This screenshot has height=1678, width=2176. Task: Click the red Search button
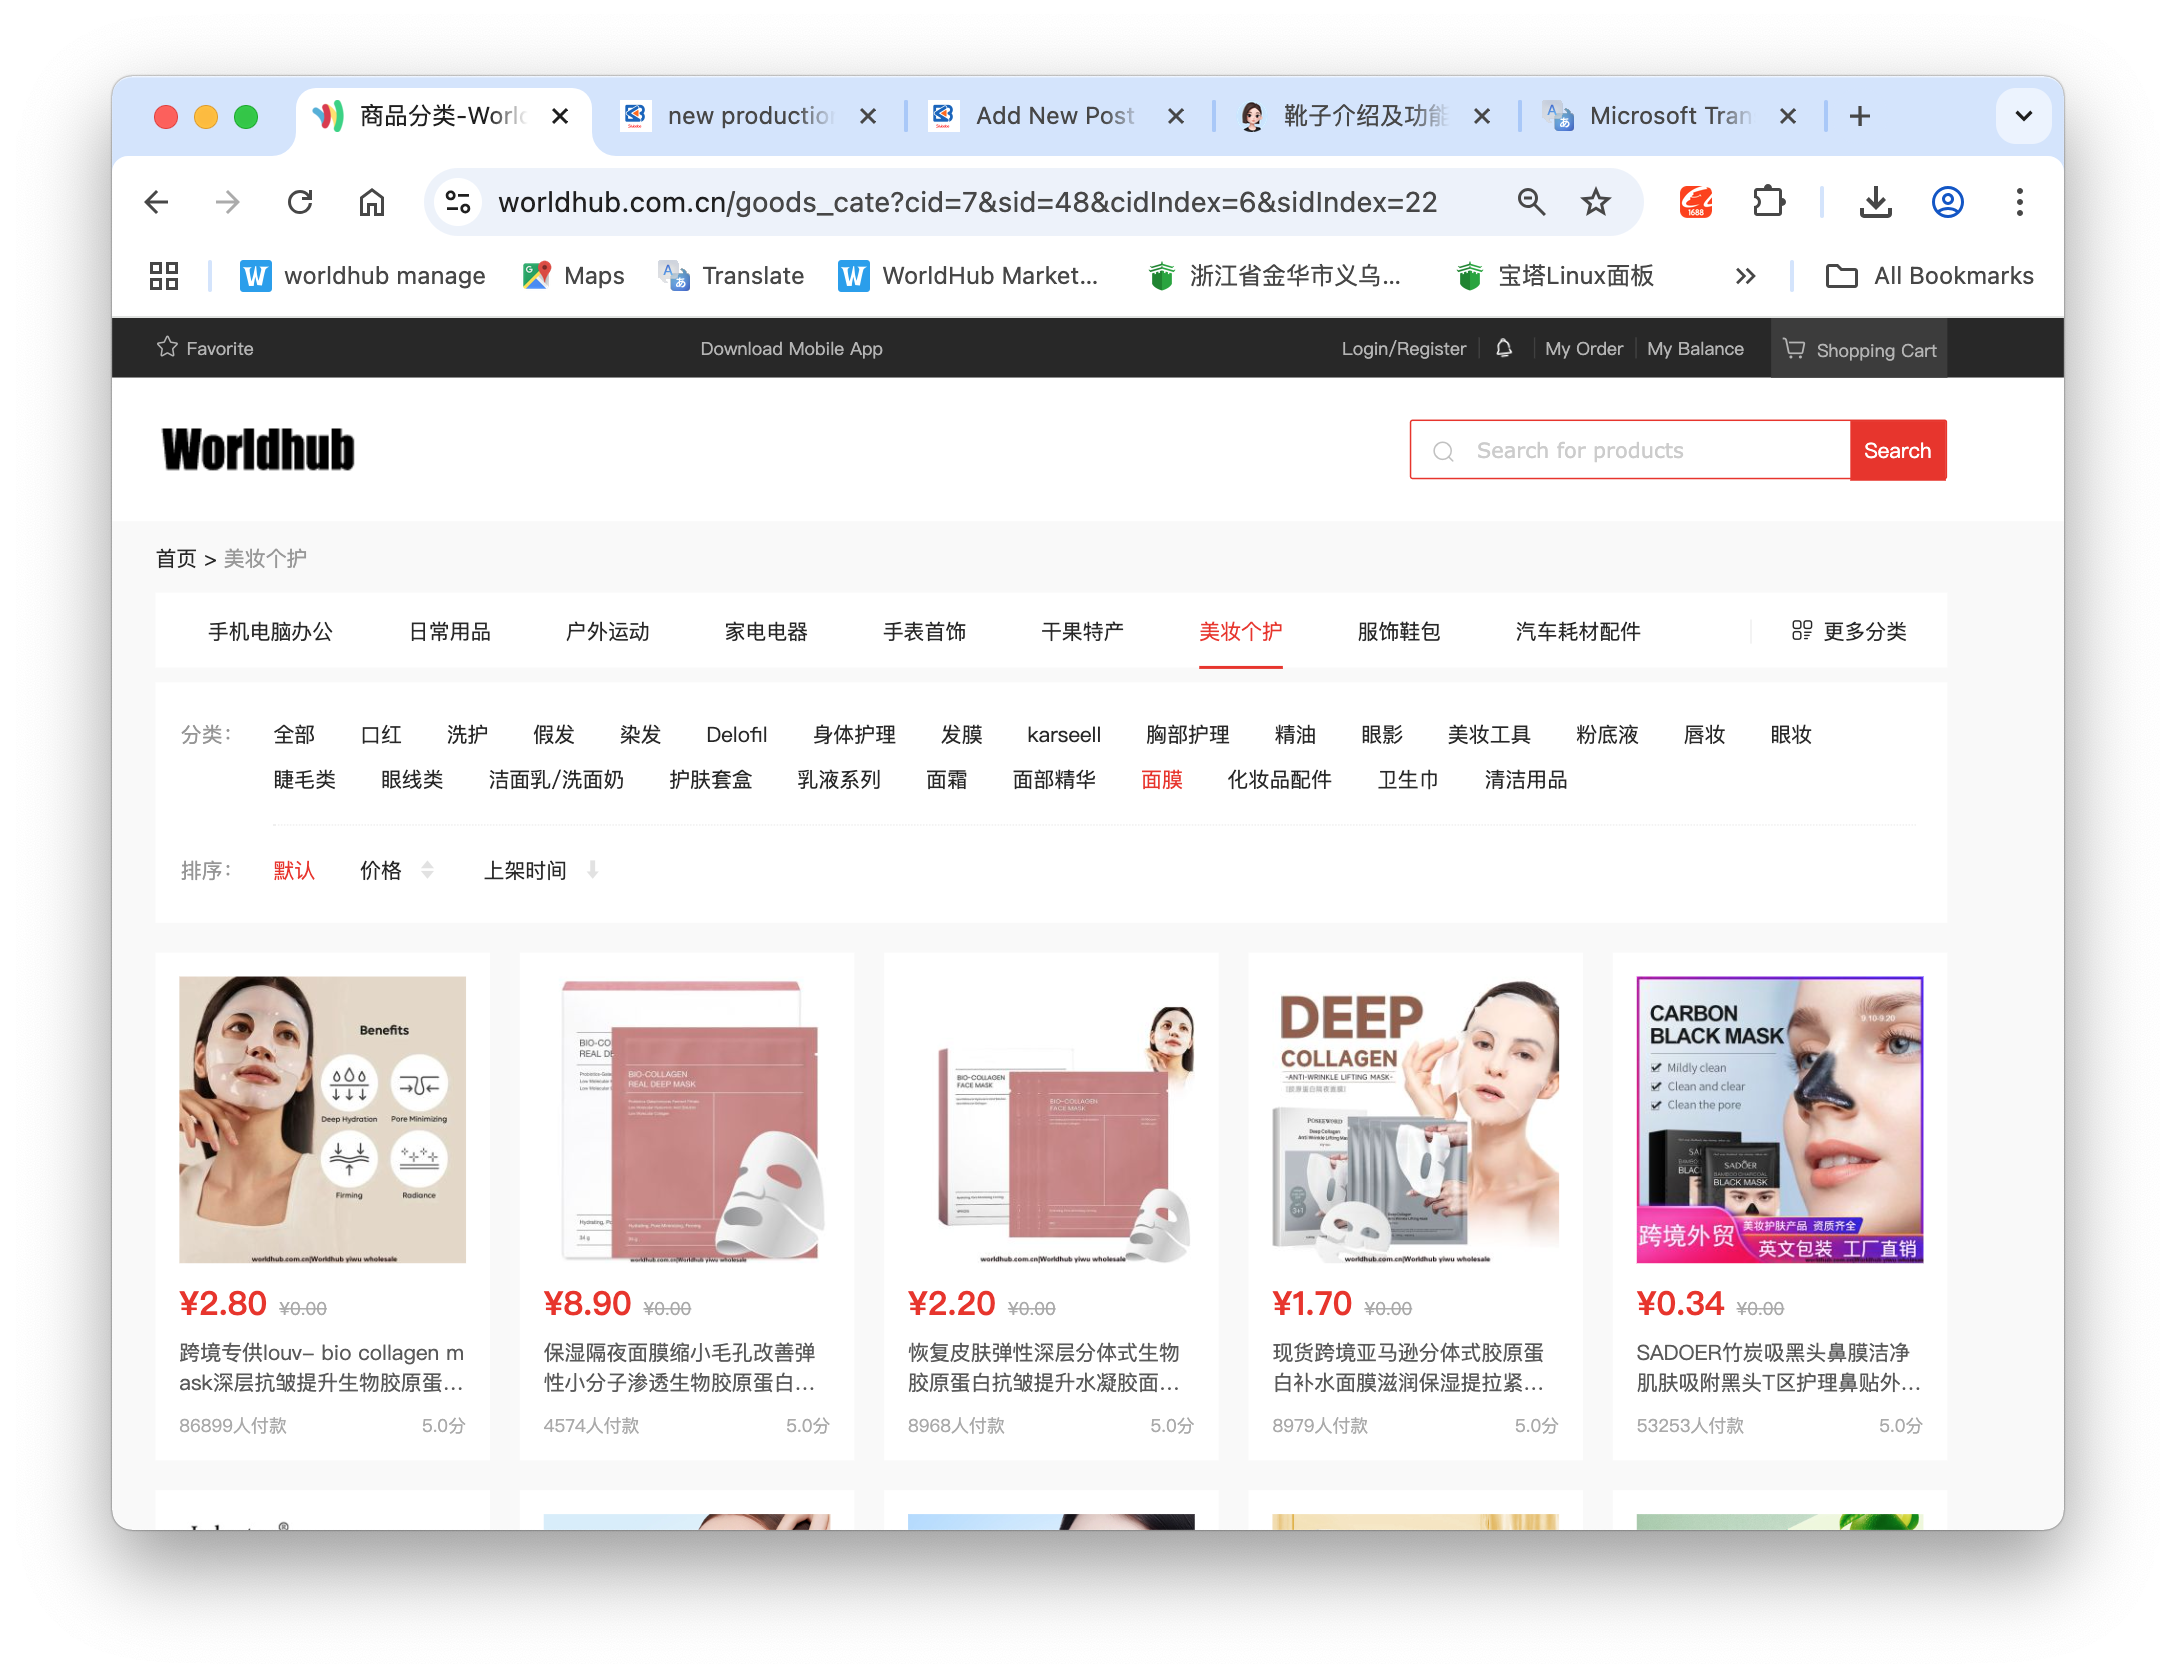click(x=1897, y=450)
